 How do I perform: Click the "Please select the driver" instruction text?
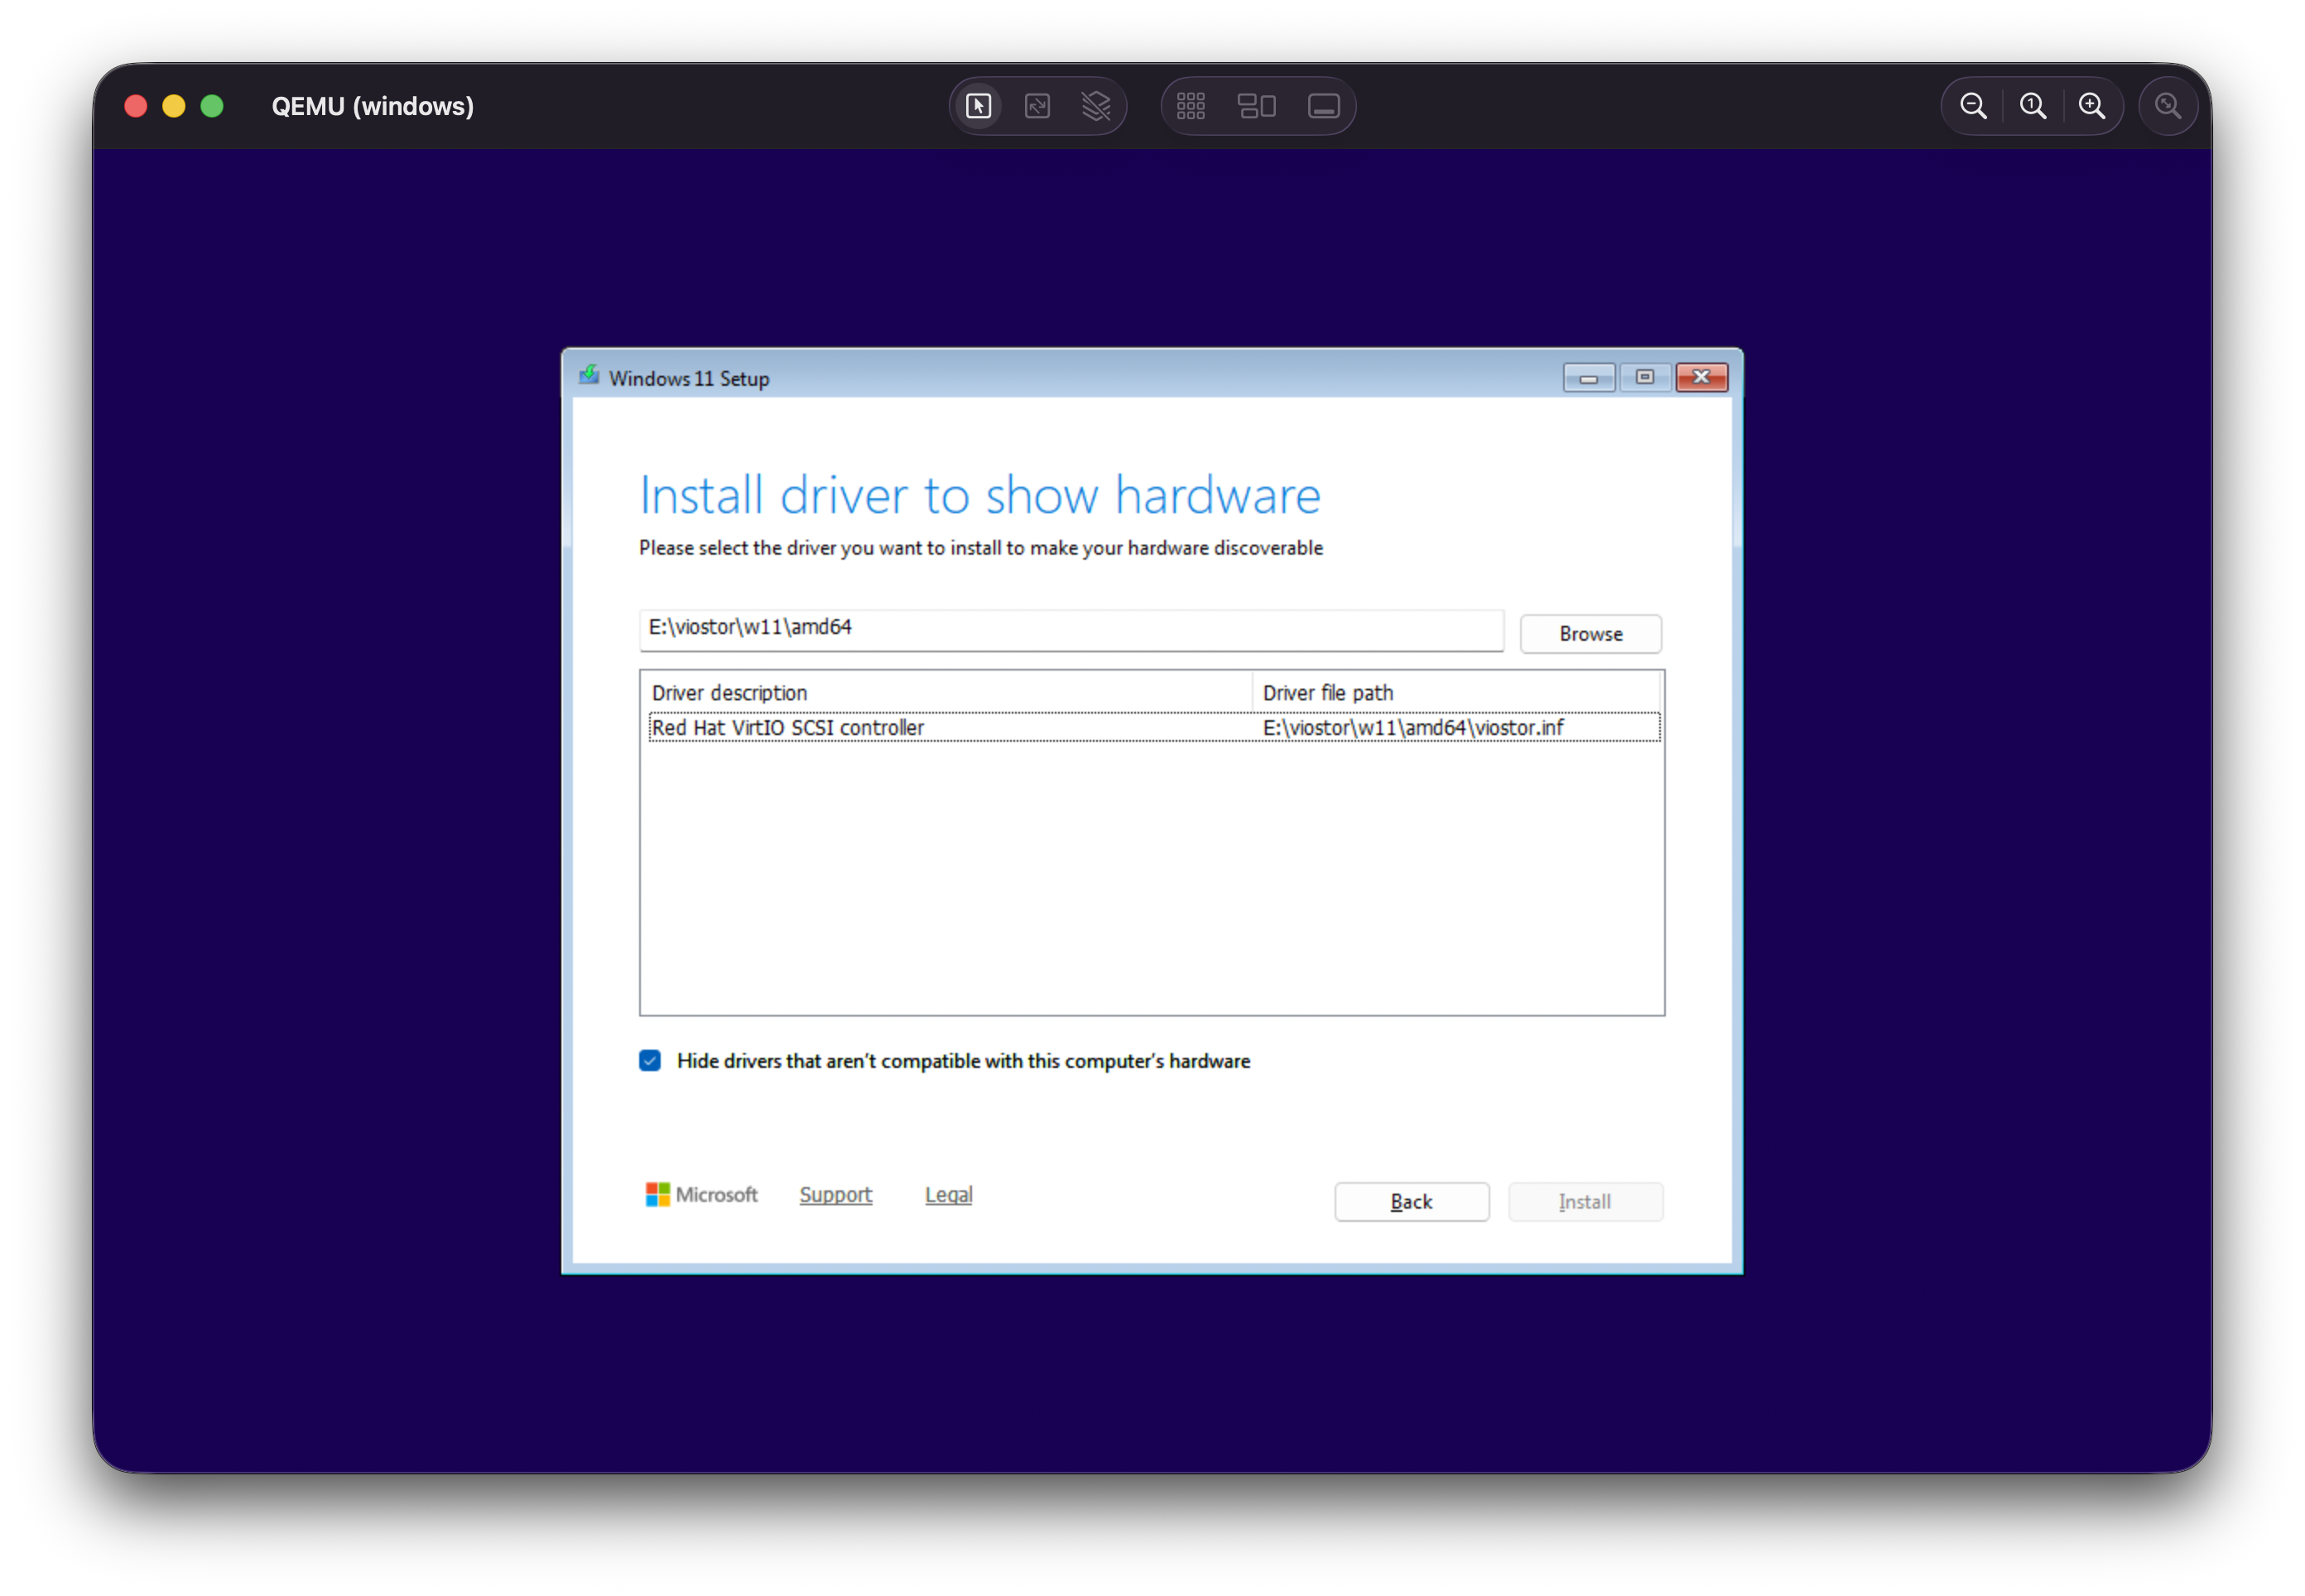(980, 548)
